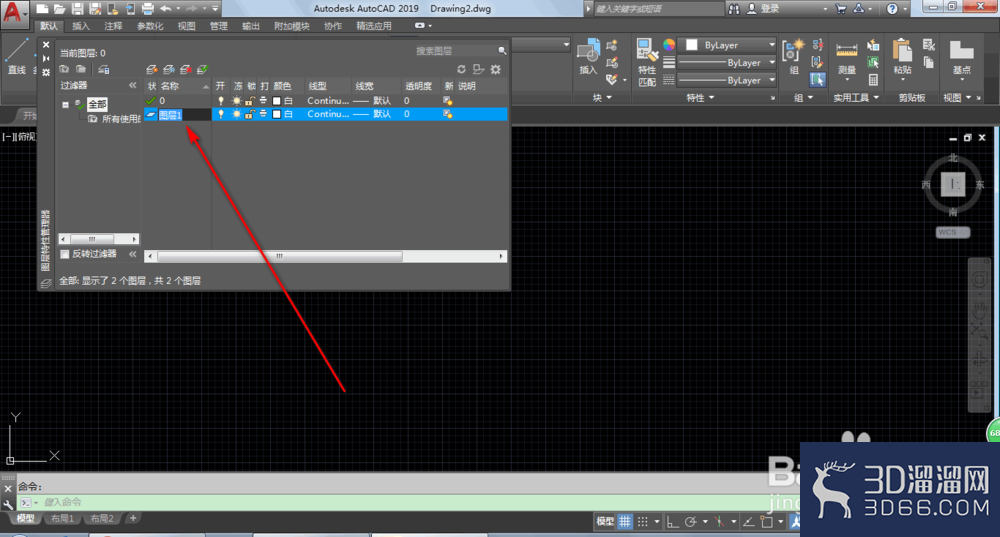Expand the Properties (特性) panel arrow
1000x537 pixels.
pos(711,98)
